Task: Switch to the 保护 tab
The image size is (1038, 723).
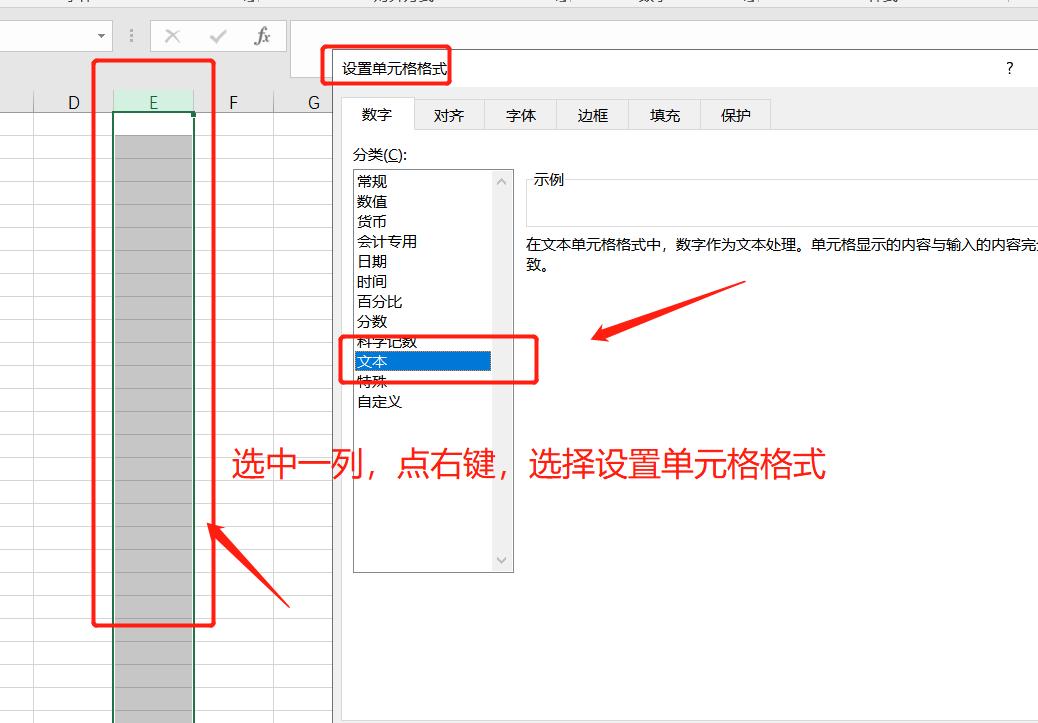Action: pos(735,115)
